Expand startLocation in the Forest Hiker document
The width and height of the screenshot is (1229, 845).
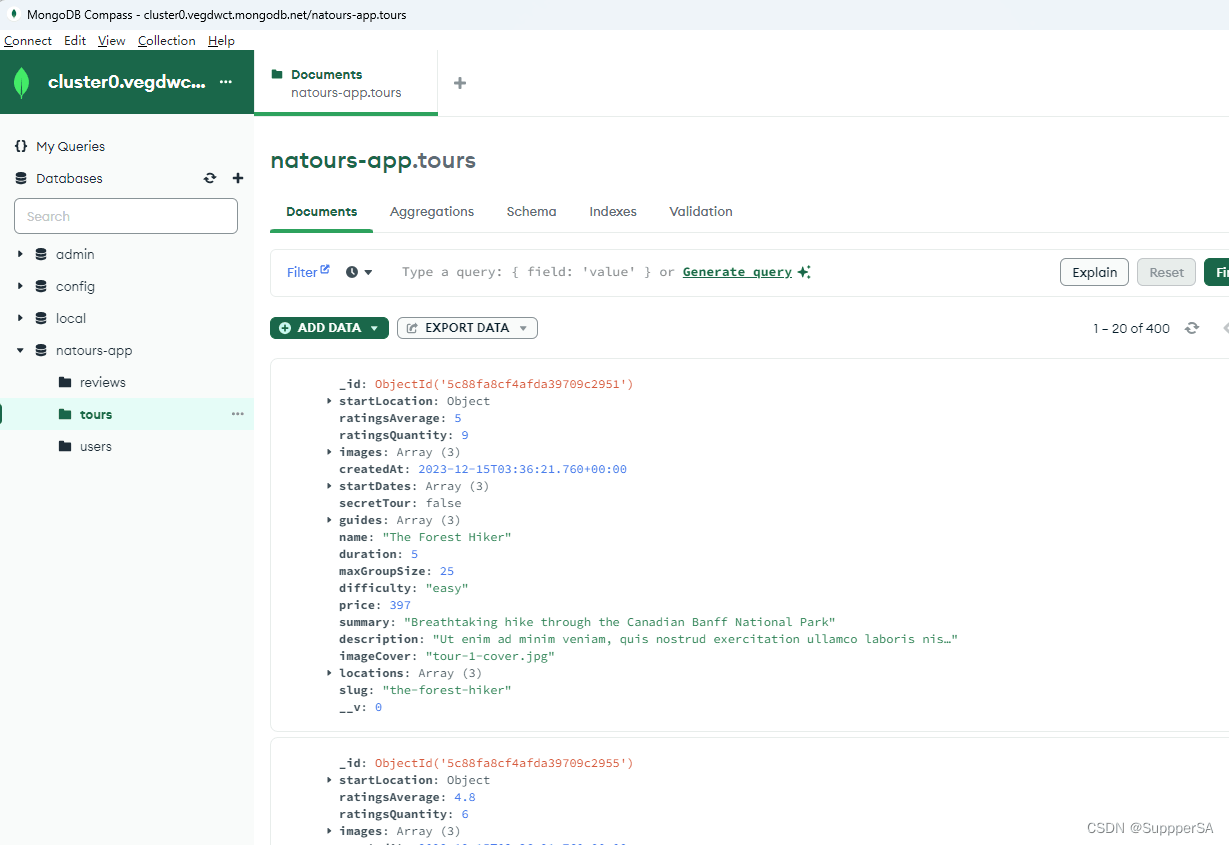point(330,401)
